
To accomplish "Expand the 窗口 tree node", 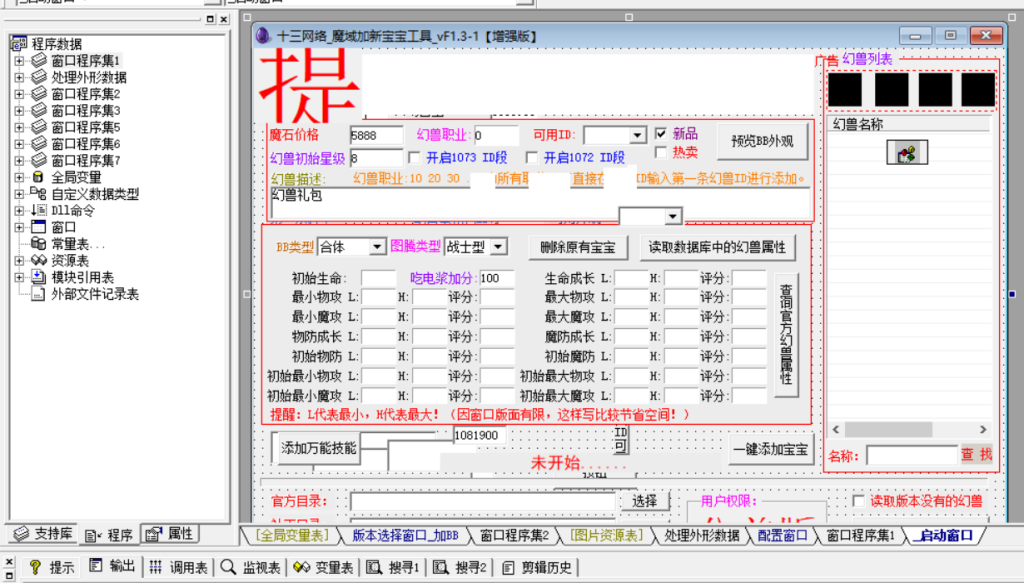I will (19, 227).
